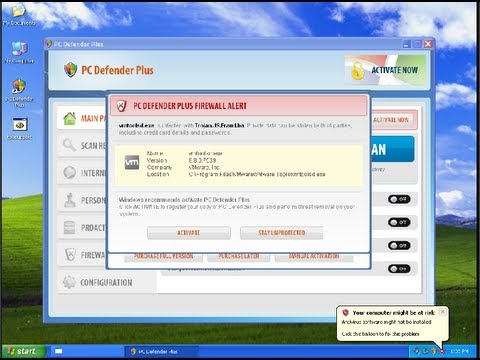Toggle the second Off switch
The width and height of the screenshot is (480, 360).
[399, 222]
